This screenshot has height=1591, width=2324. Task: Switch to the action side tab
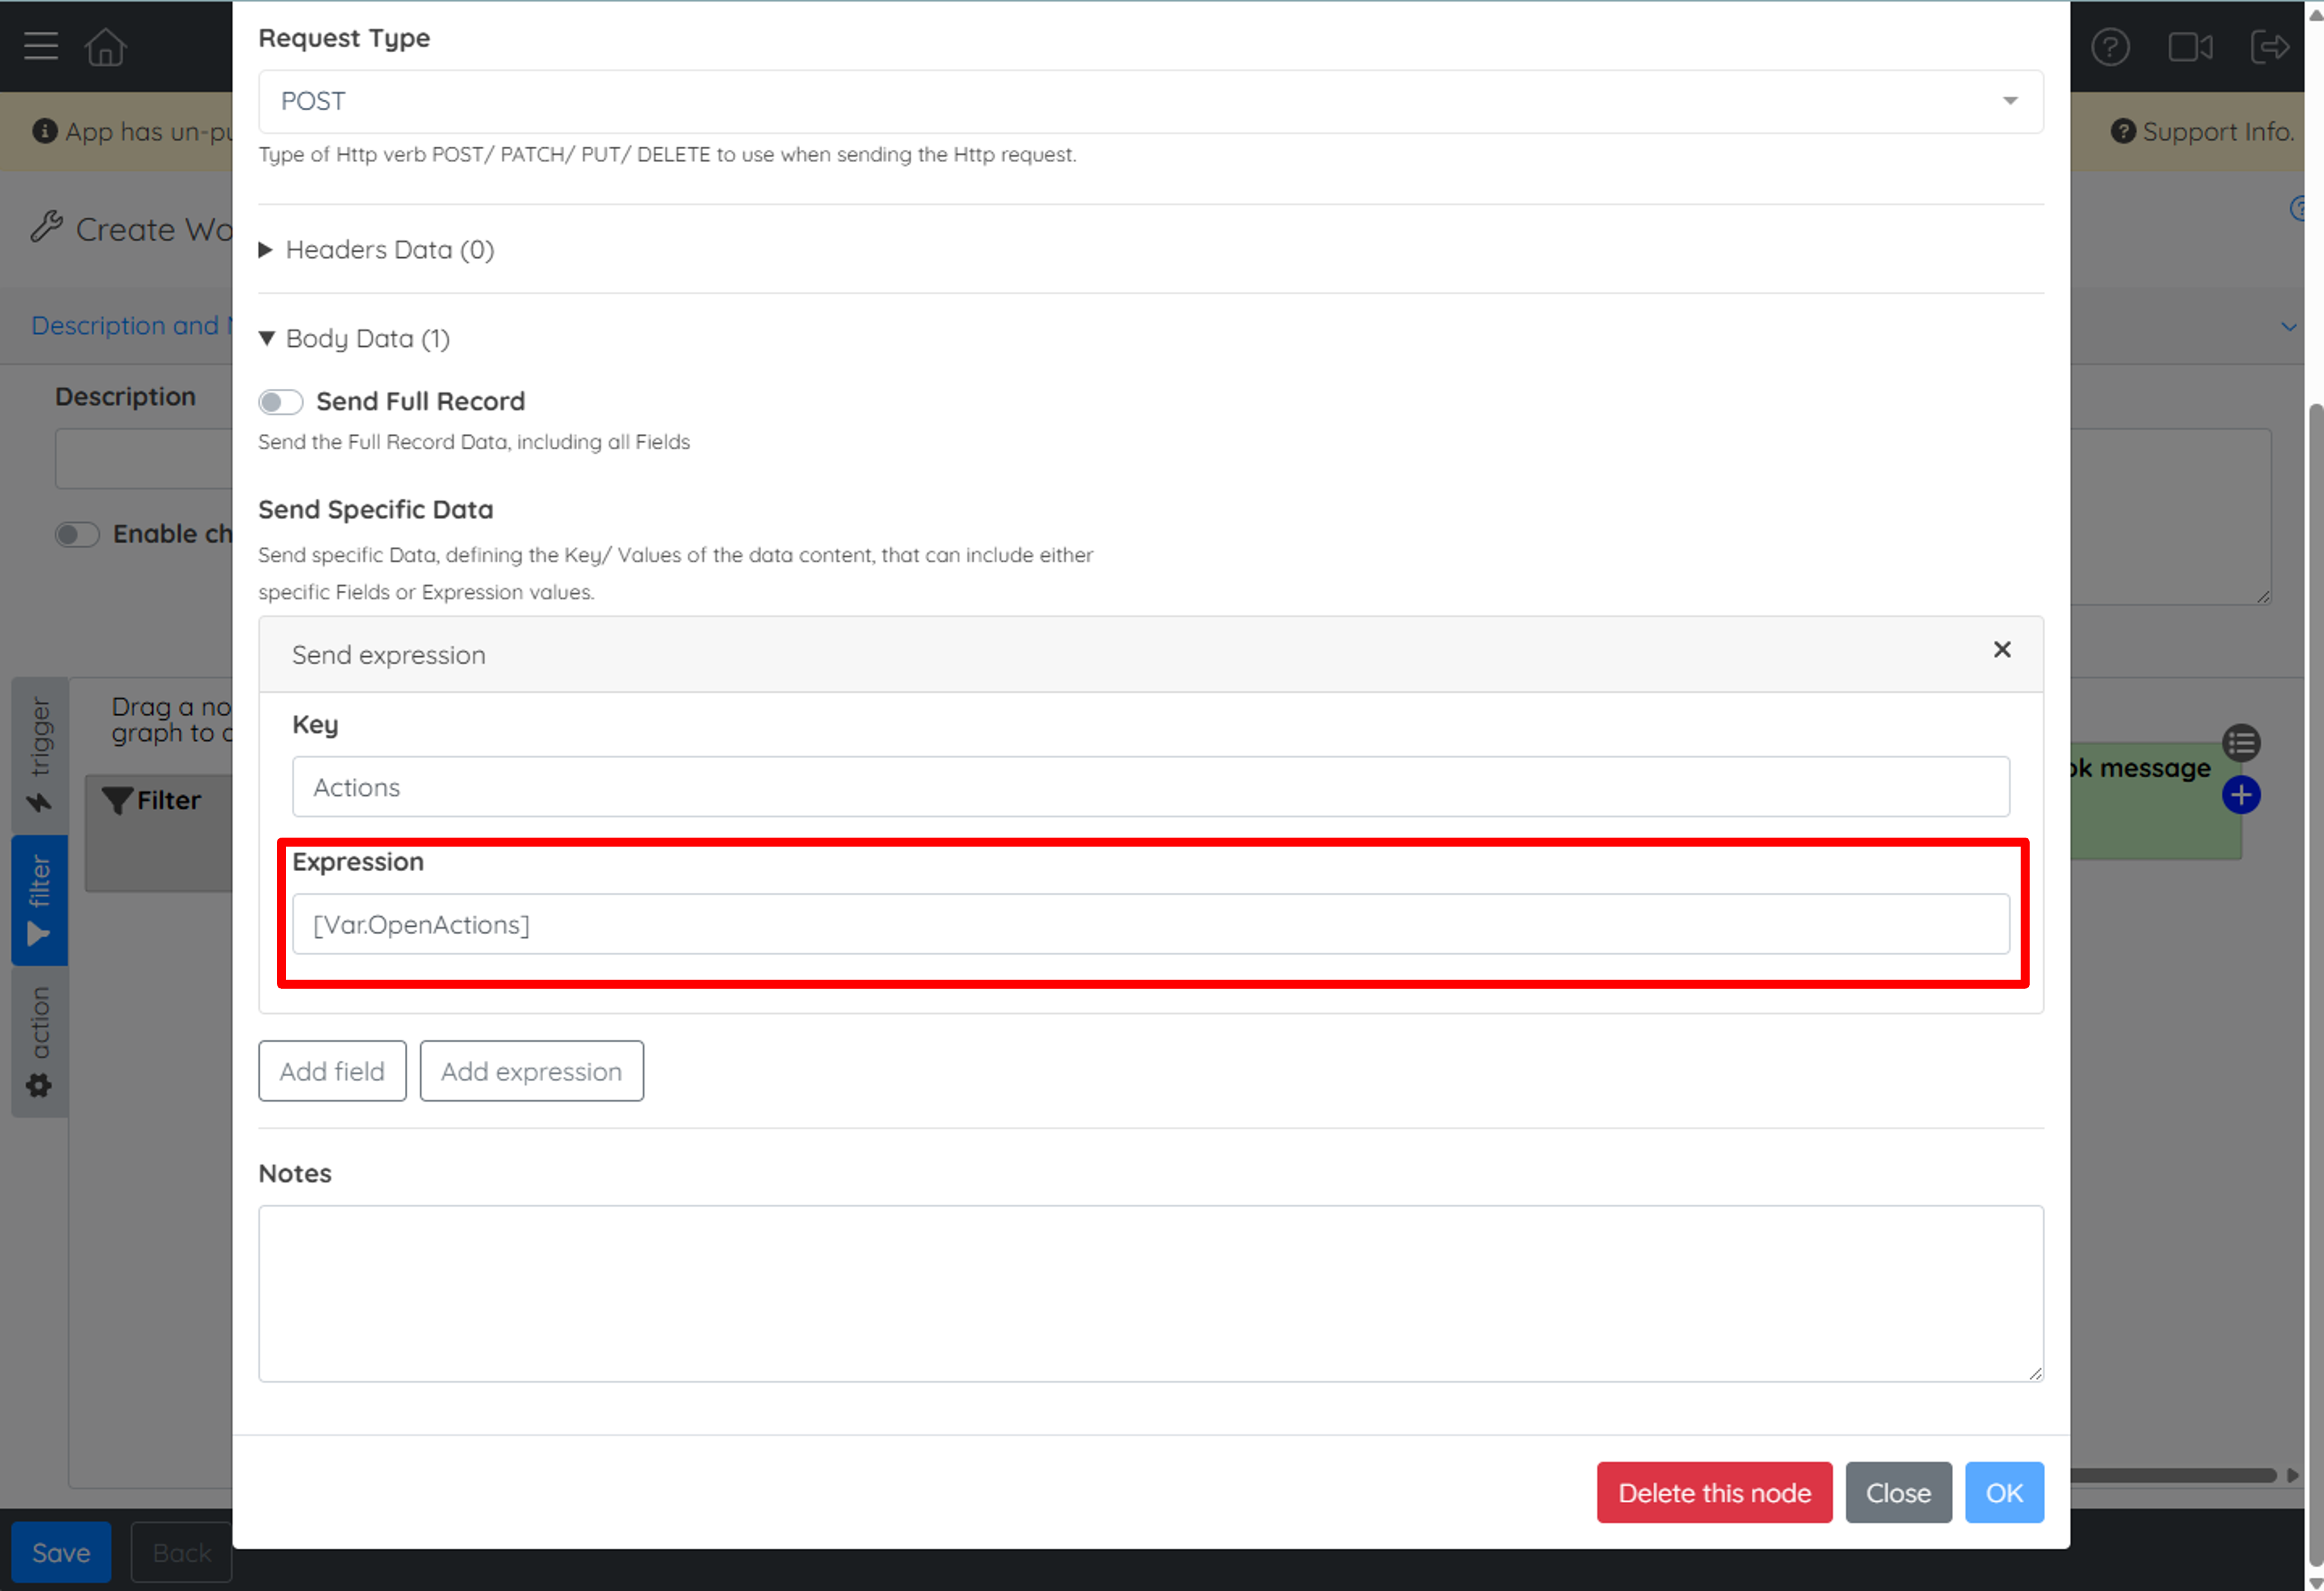point(40,1041)
